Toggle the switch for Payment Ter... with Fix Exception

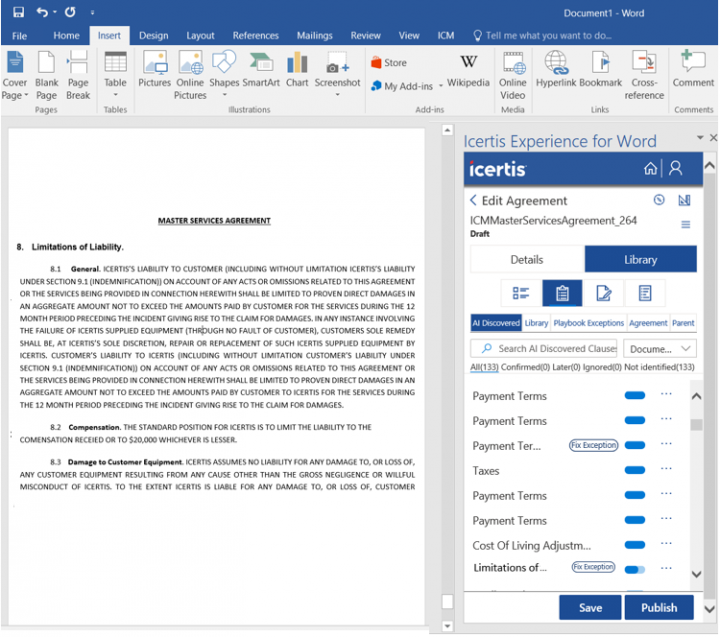point(635,445)
